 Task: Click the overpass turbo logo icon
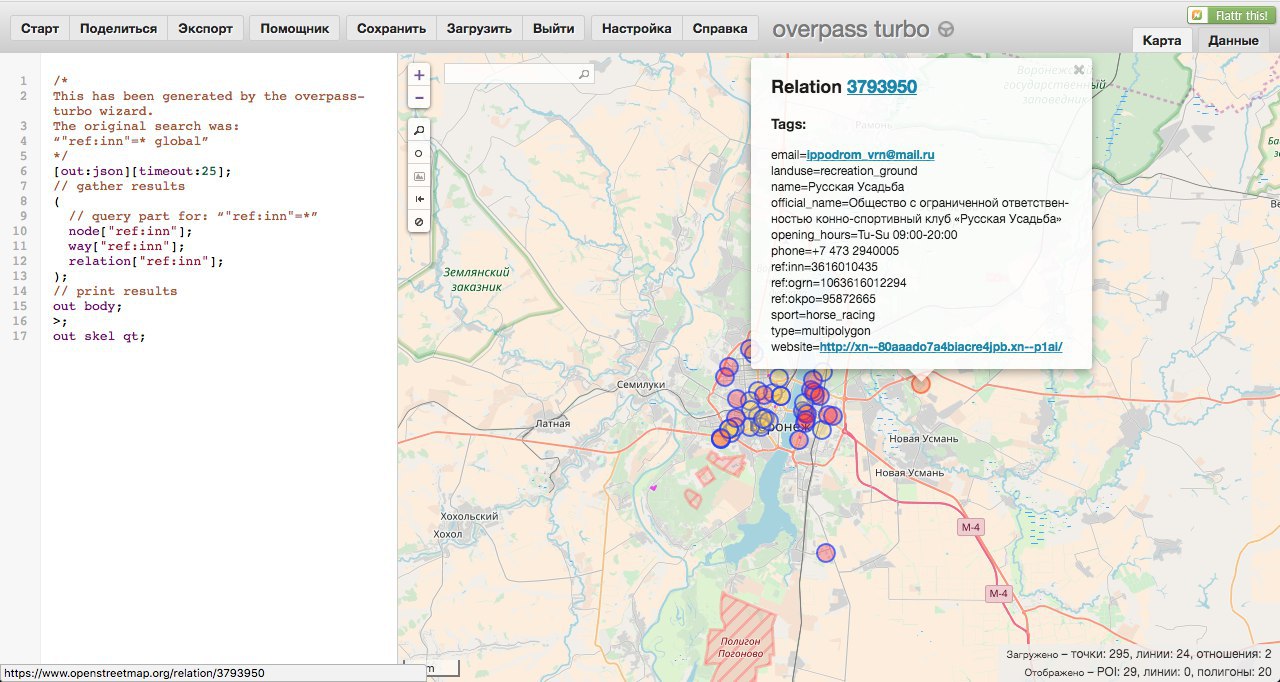(x=946, y=30)
